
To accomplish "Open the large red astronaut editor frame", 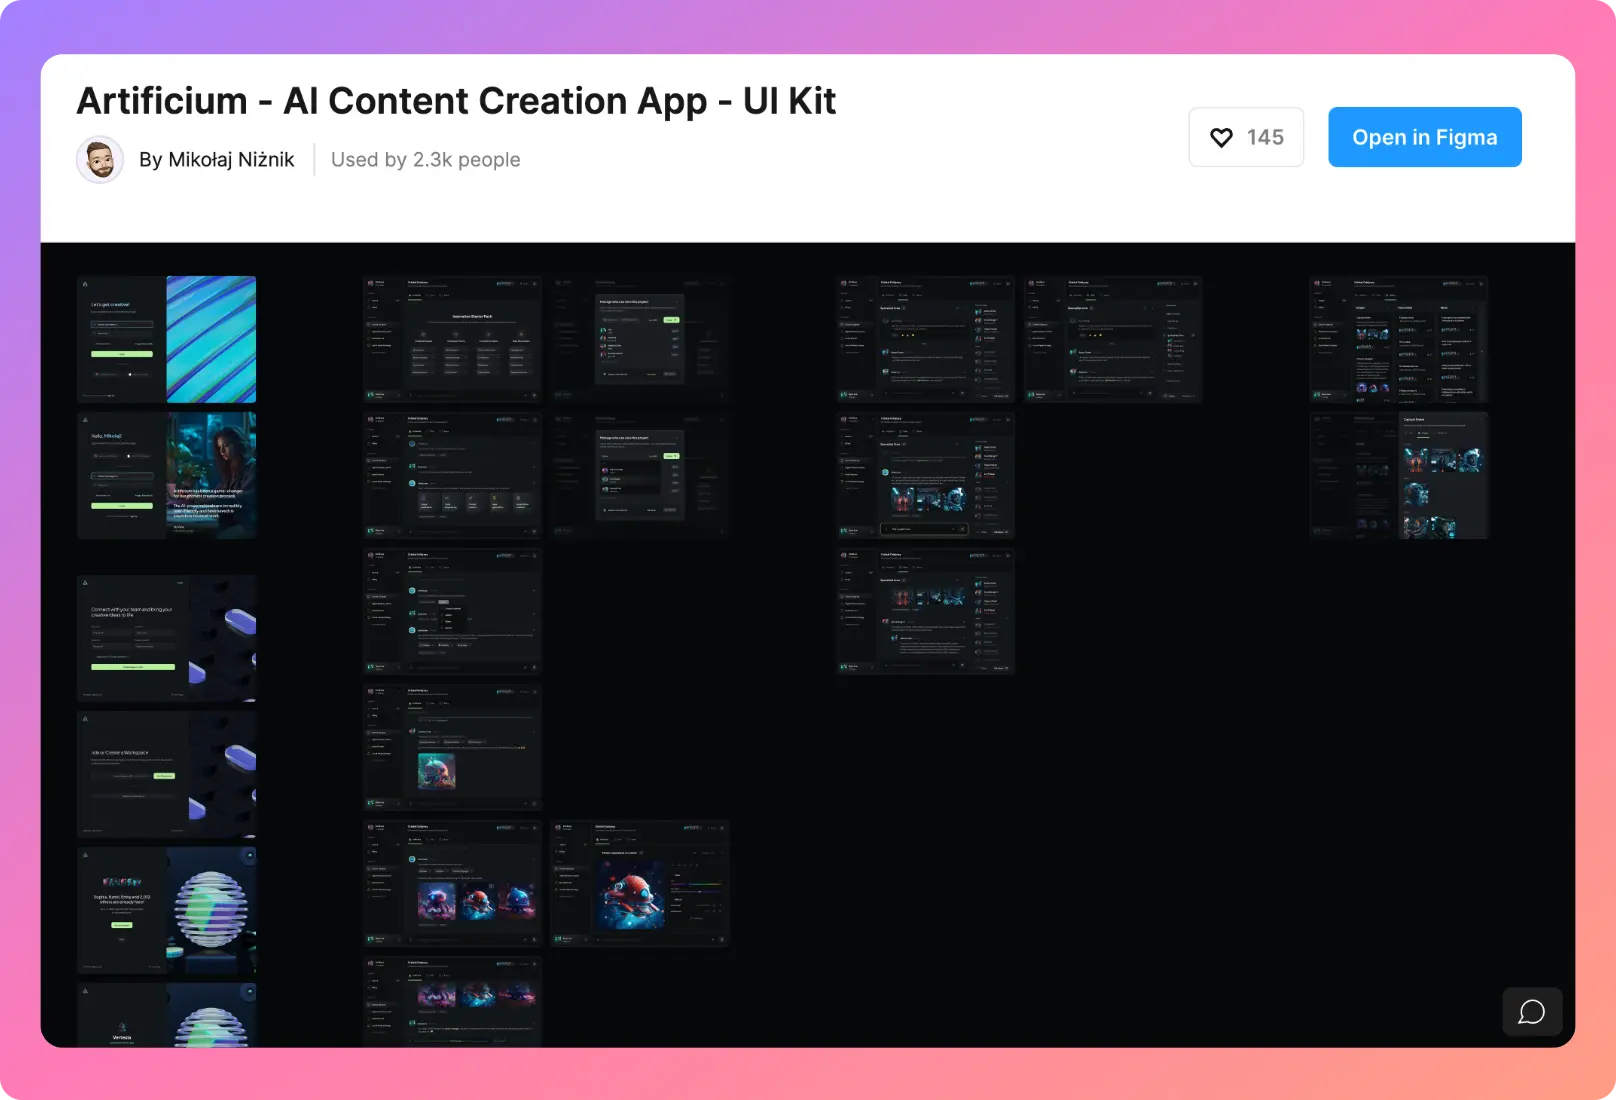I will pos(640,883).
